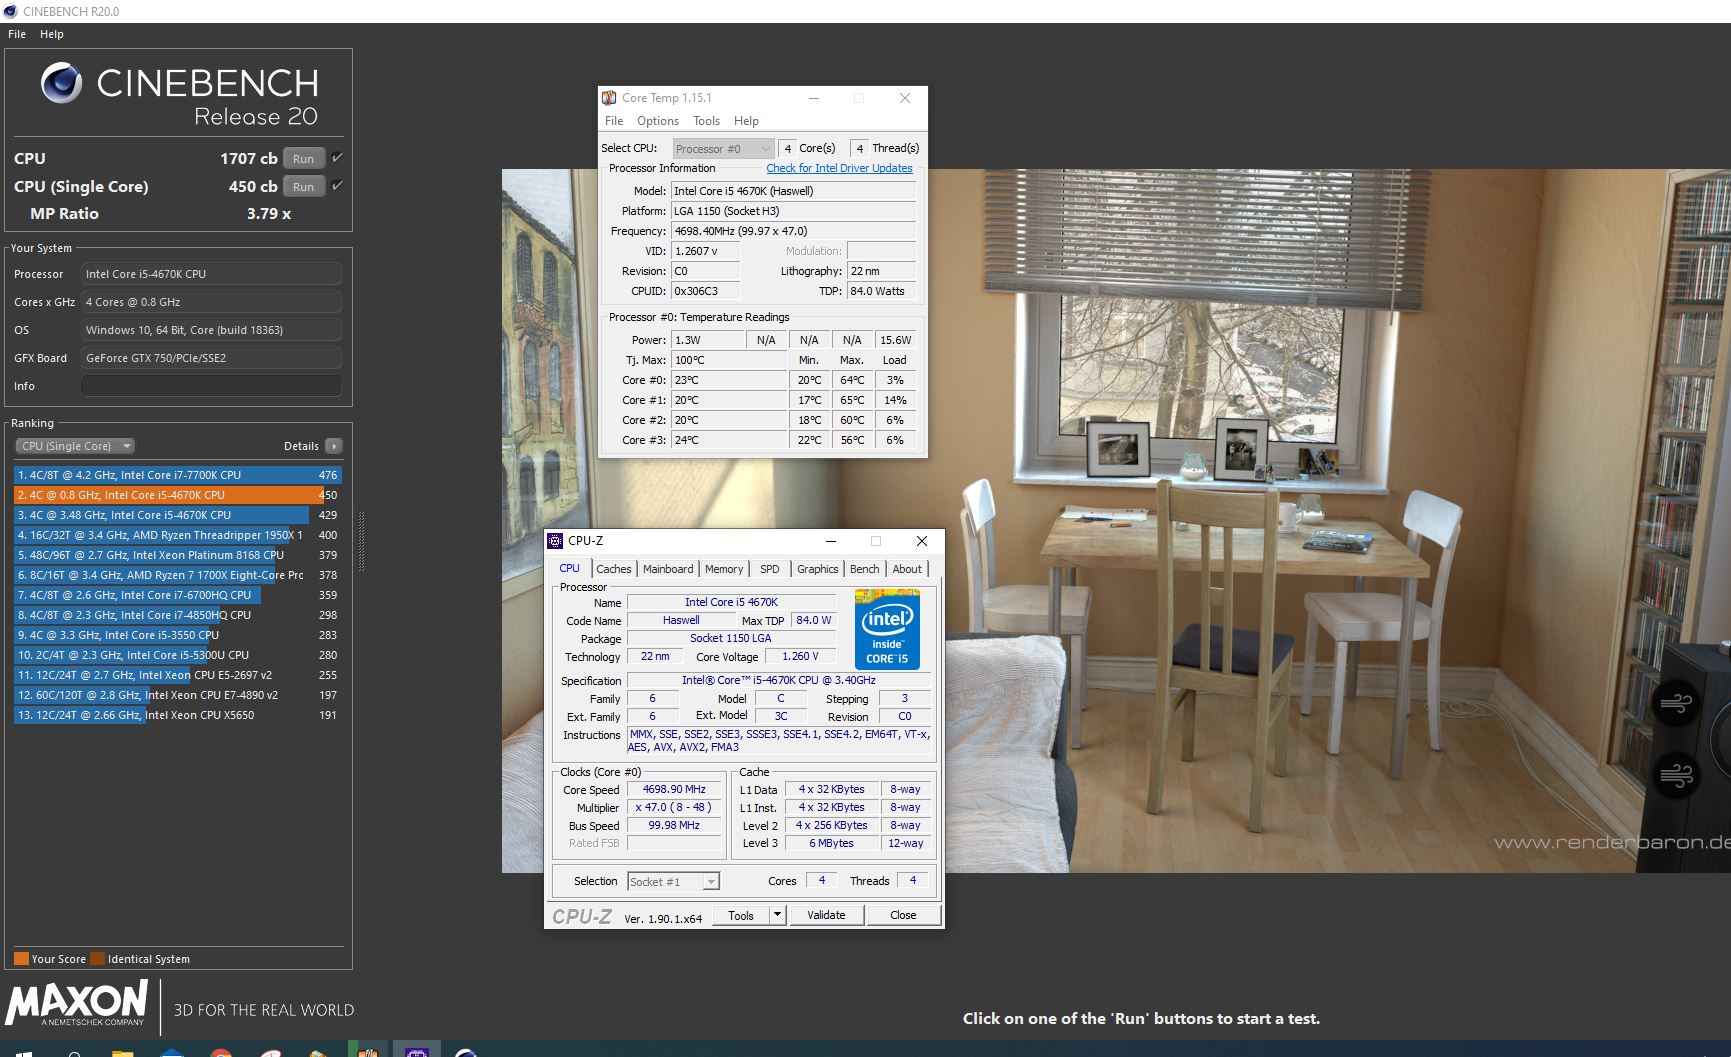Open File Explorer folder icon in taskbar

pyautogui.click(x=122, y=1051)
